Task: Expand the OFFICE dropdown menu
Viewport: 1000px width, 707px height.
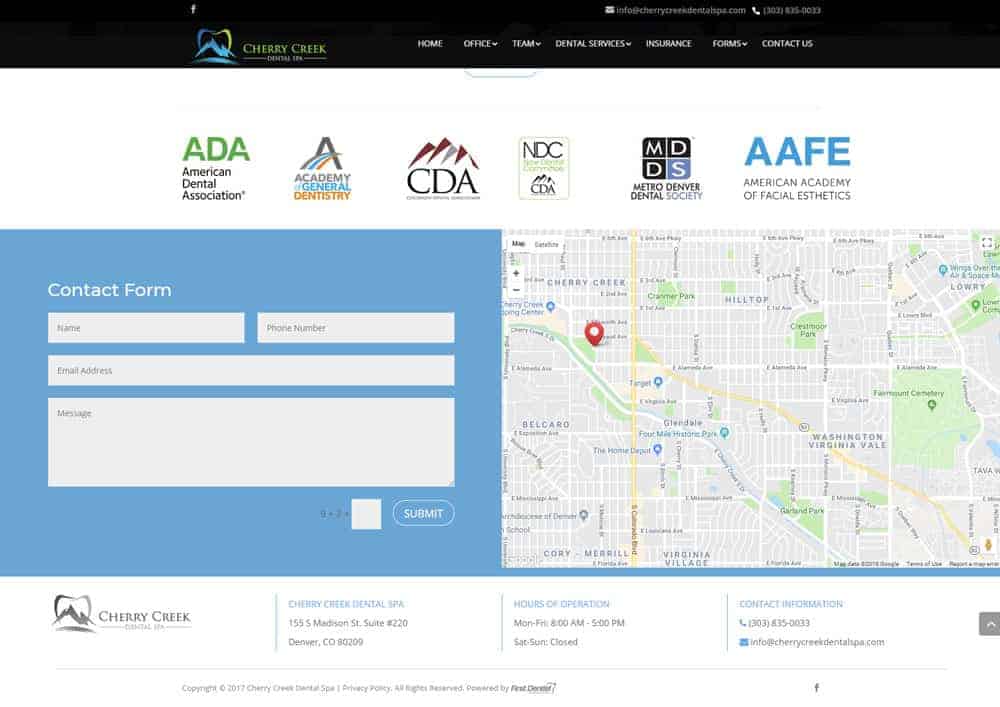Action: click(480, 43)
